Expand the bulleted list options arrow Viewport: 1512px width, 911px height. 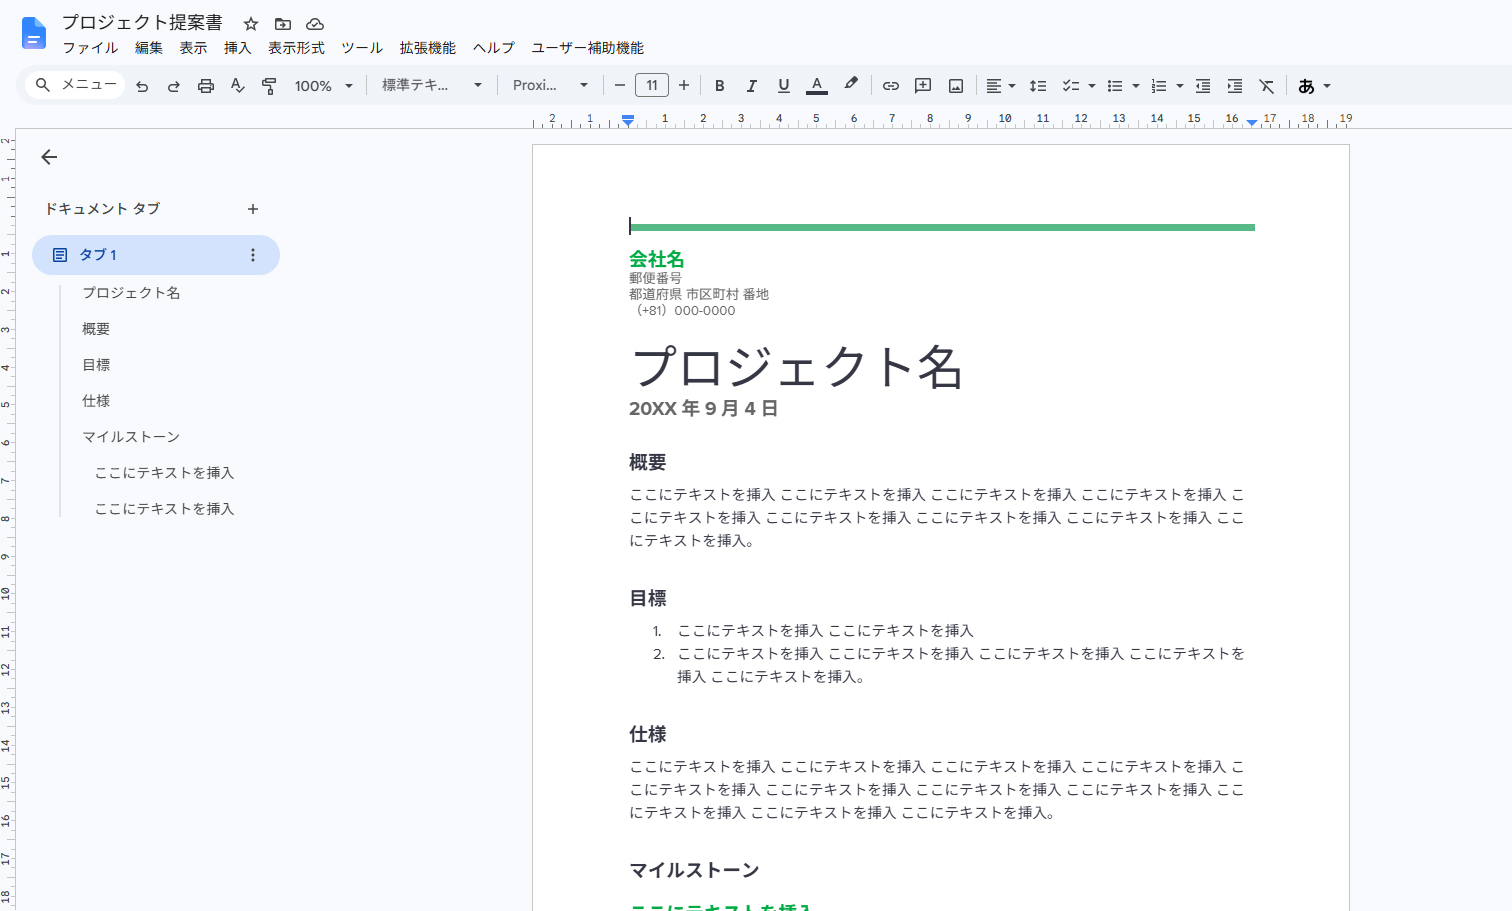(x=1136, y=86)
